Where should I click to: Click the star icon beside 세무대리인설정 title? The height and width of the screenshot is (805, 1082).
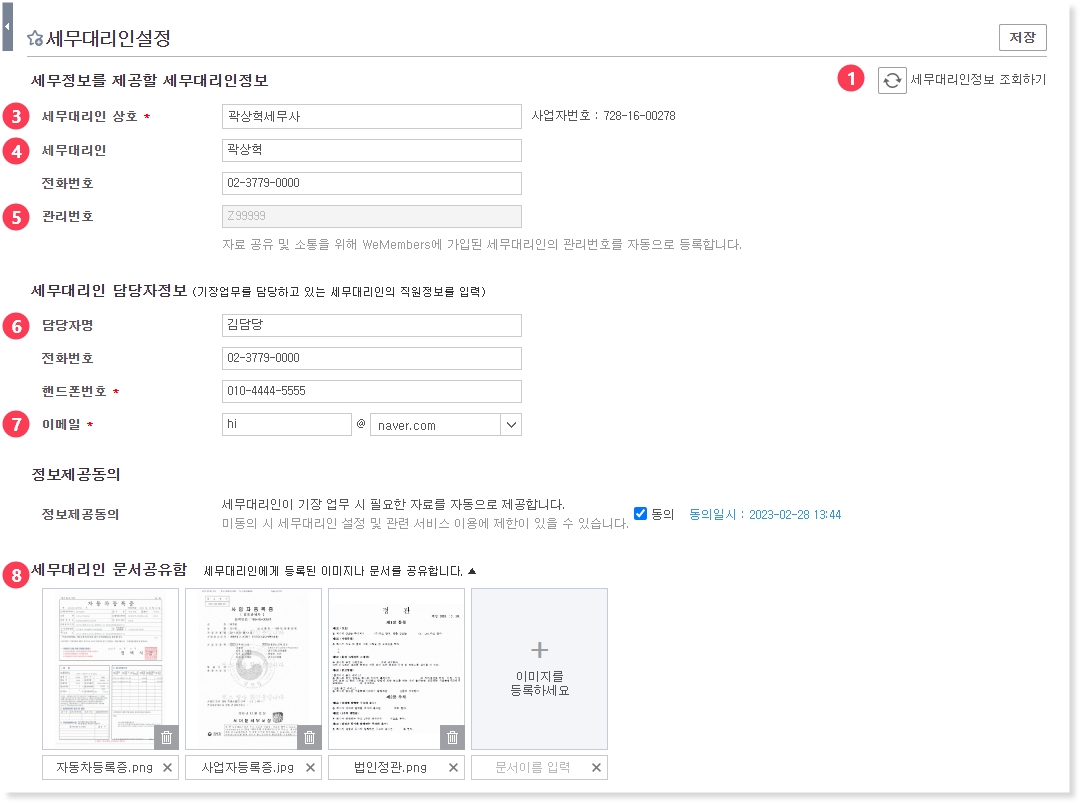click(35, 39)
